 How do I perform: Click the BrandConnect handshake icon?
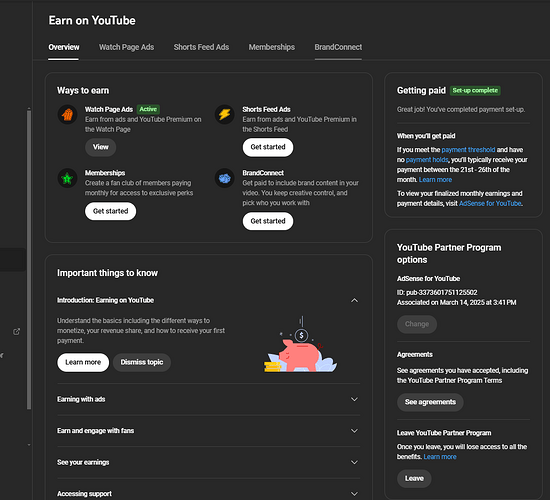(224, 178)
